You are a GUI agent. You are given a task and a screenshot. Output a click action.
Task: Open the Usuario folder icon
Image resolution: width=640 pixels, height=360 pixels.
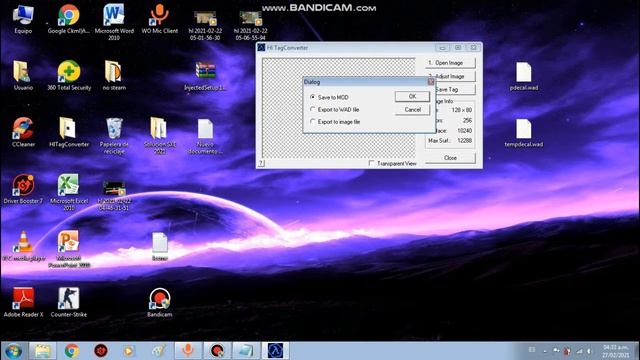[23, 76]
